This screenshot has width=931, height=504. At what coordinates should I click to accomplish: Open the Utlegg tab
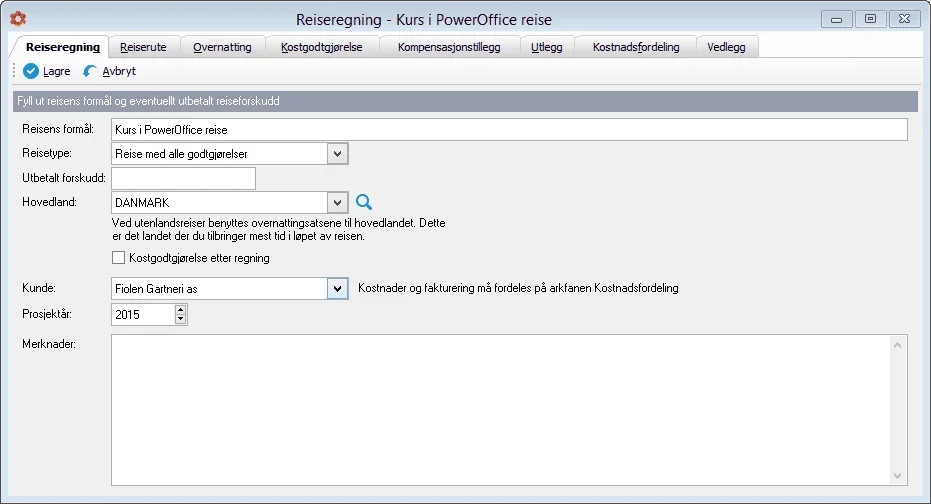[x=547, y=47]
